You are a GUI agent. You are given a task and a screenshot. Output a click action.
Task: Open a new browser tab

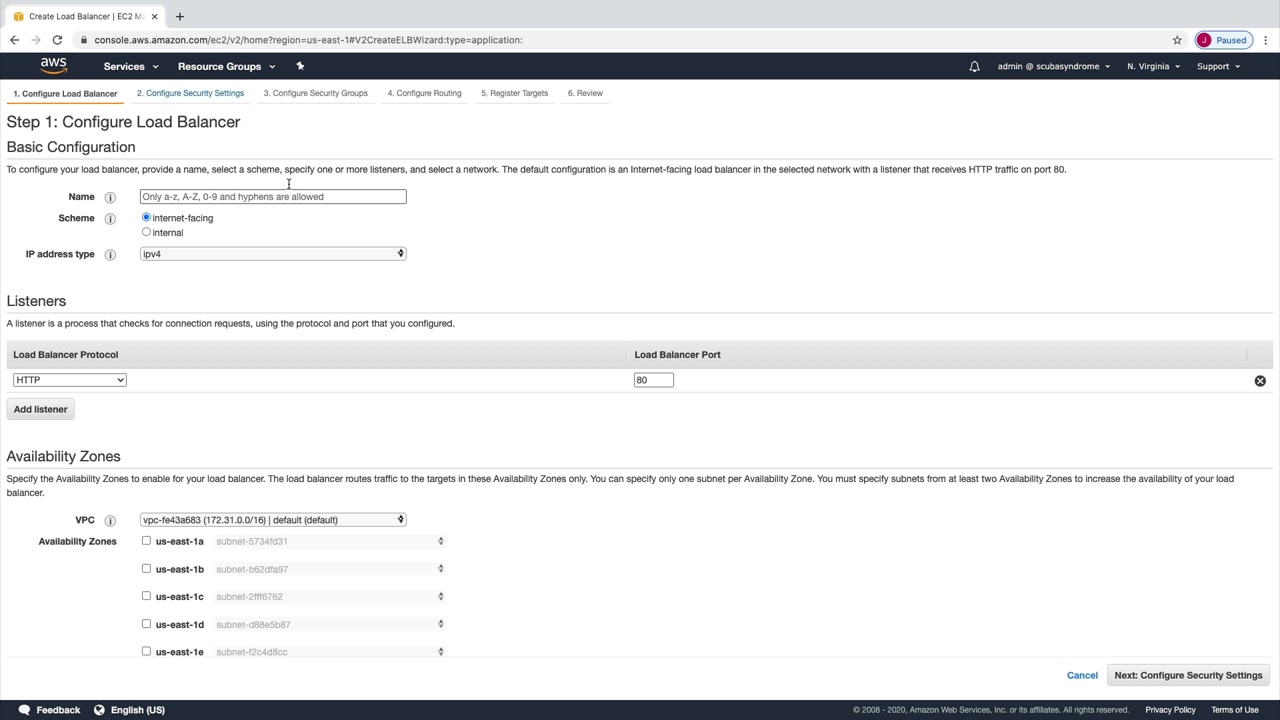click(x=180, y=16)
